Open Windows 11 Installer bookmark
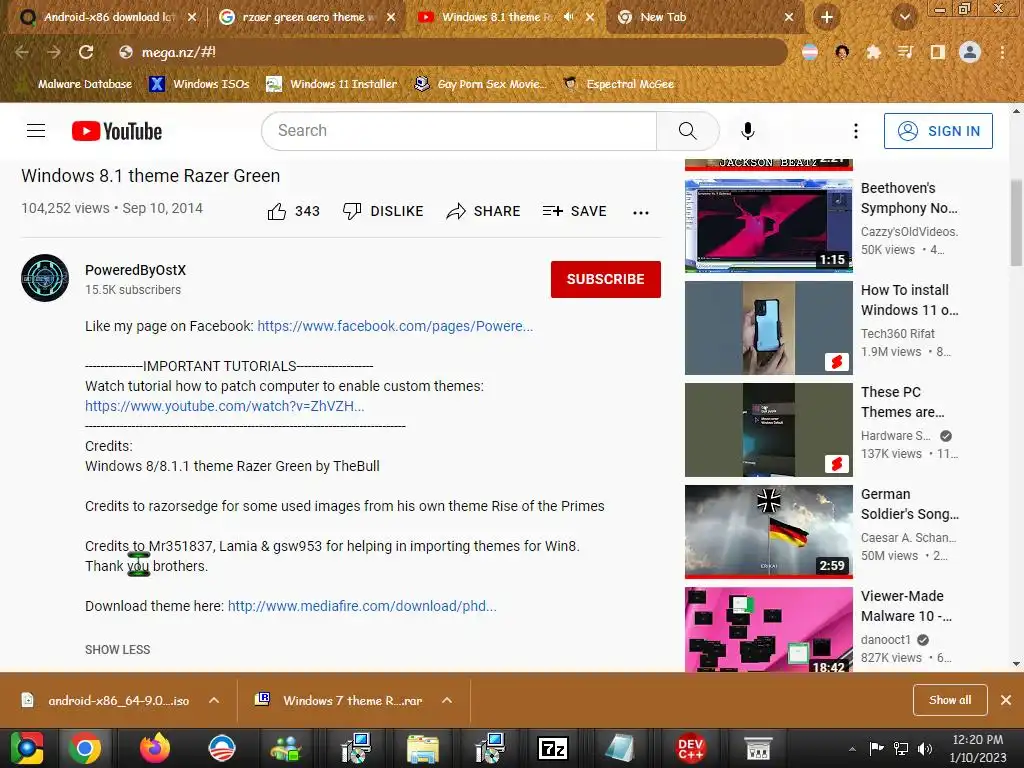This screenshot has height=768, width=1024. tap(332, 84)
